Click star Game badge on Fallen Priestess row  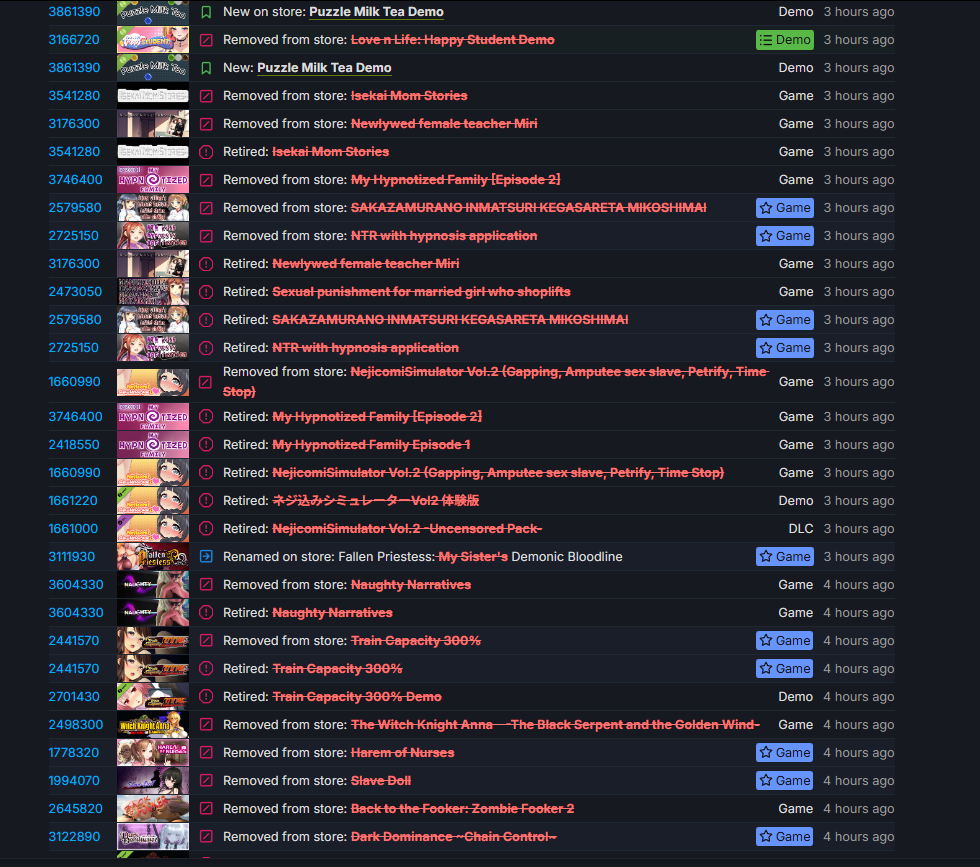tap(784, 557)
